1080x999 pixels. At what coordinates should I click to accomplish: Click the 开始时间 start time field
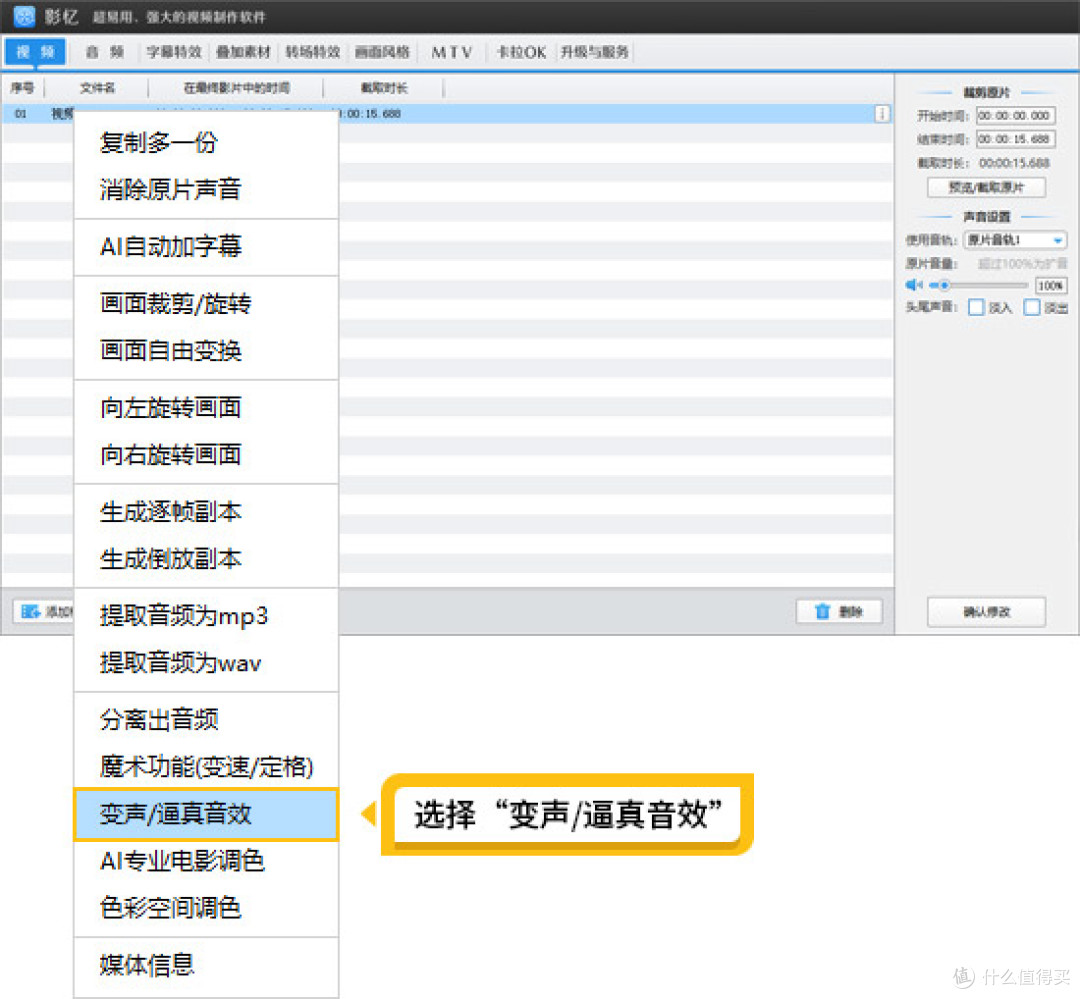(1015, 116)
